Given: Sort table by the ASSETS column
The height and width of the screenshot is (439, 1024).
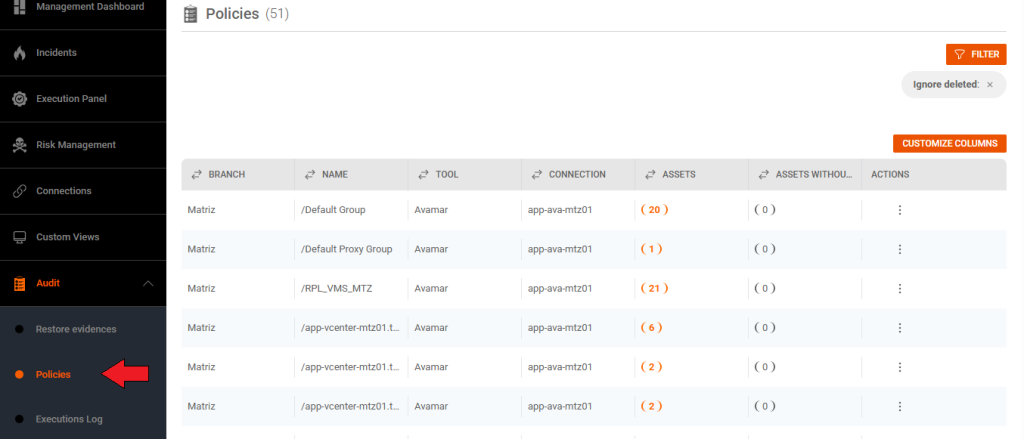Looking at the screenshot, I should [651, 174].
